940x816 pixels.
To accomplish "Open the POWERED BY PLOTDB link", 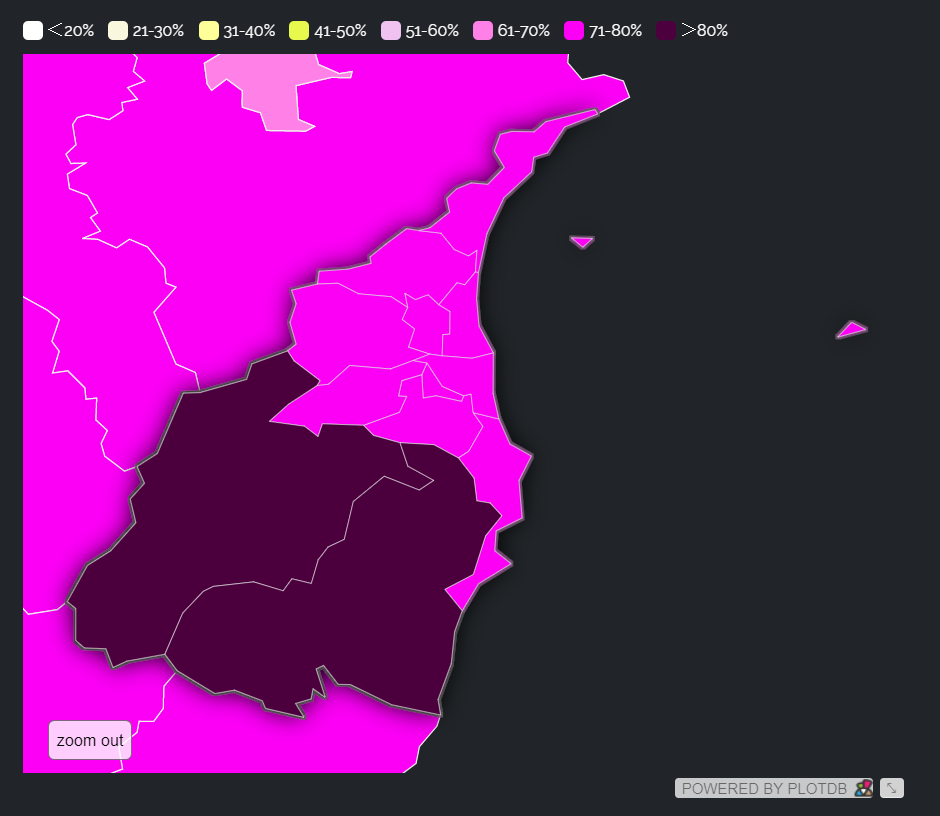I will tap(773, 788).
